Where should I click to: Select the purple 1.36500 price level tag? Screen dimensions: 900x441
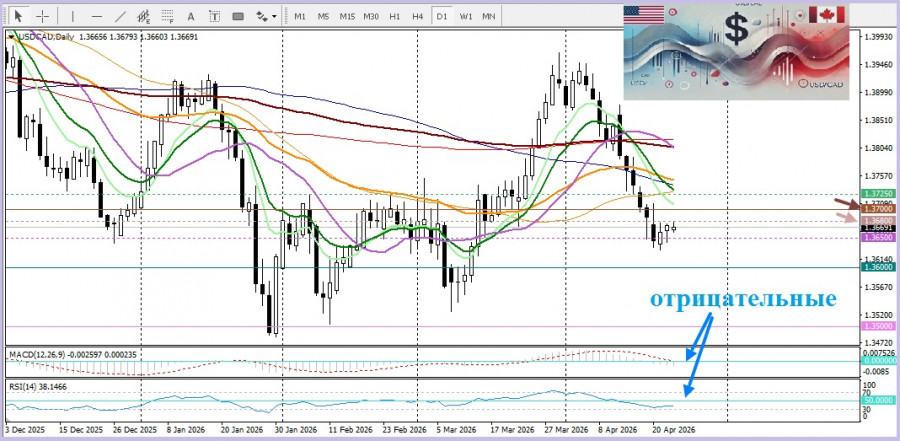click(x=878, y=237)
